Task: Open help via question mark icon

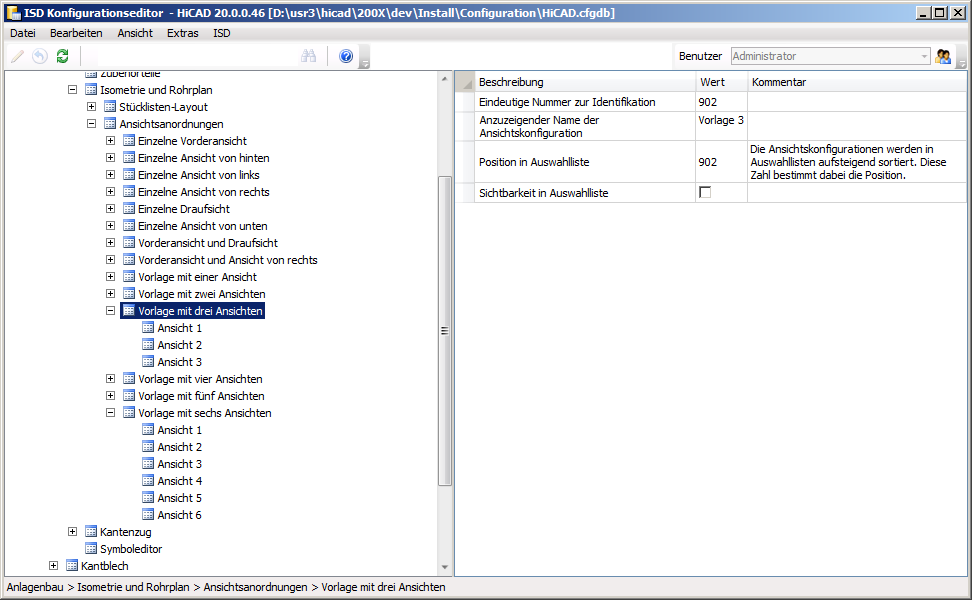Action: tap(346, 56)
